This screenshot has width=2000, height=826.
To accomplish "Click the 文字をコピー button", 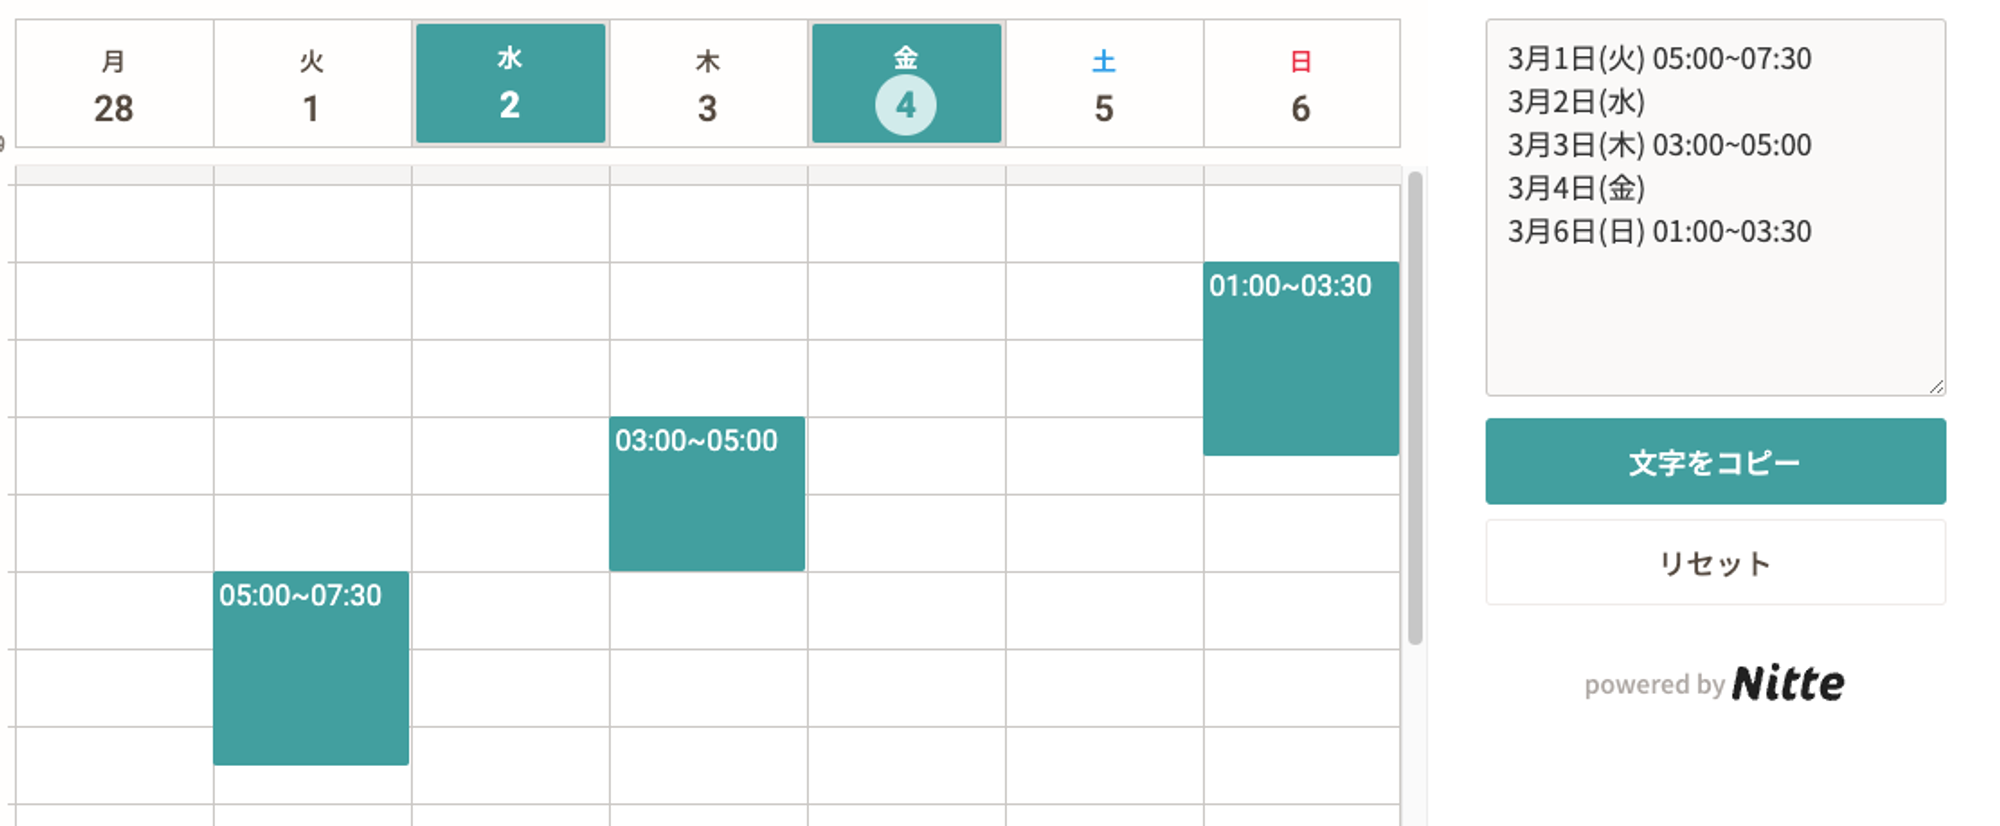I will coord(1715,461).
